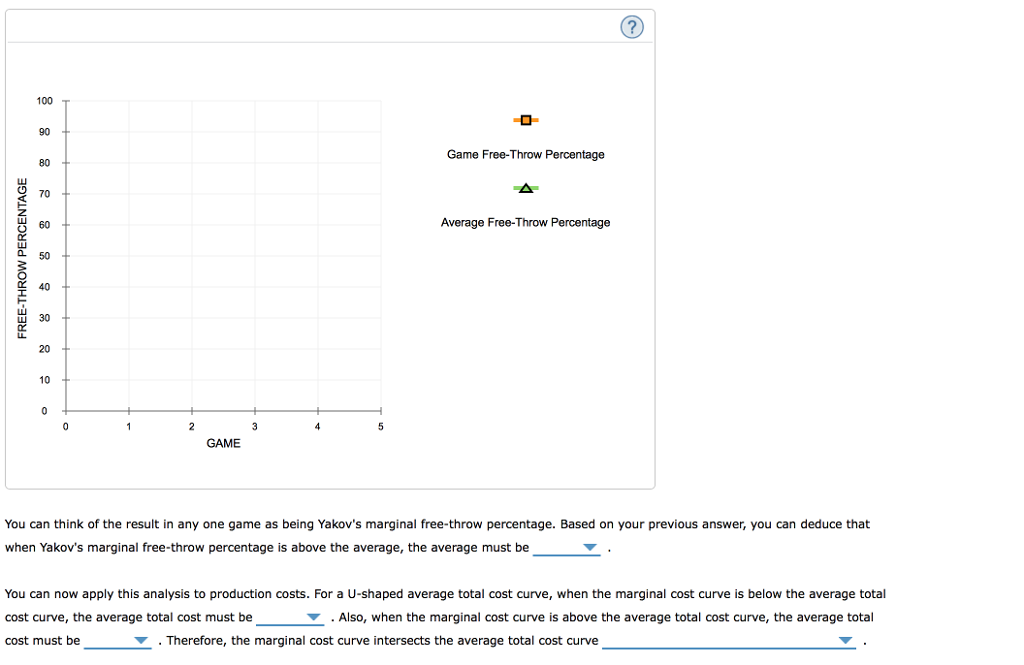
Task: Click the 'Game Free-Throw Percentage' legend label
Action: (526, 155)
